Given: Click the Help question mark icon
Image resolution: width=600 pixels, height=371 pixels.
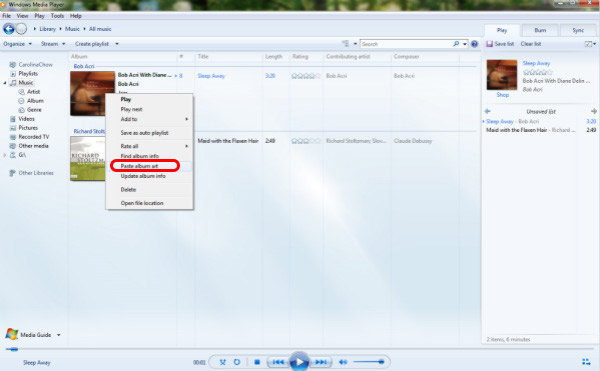Looking at the screenshot, I should [474, 44].
